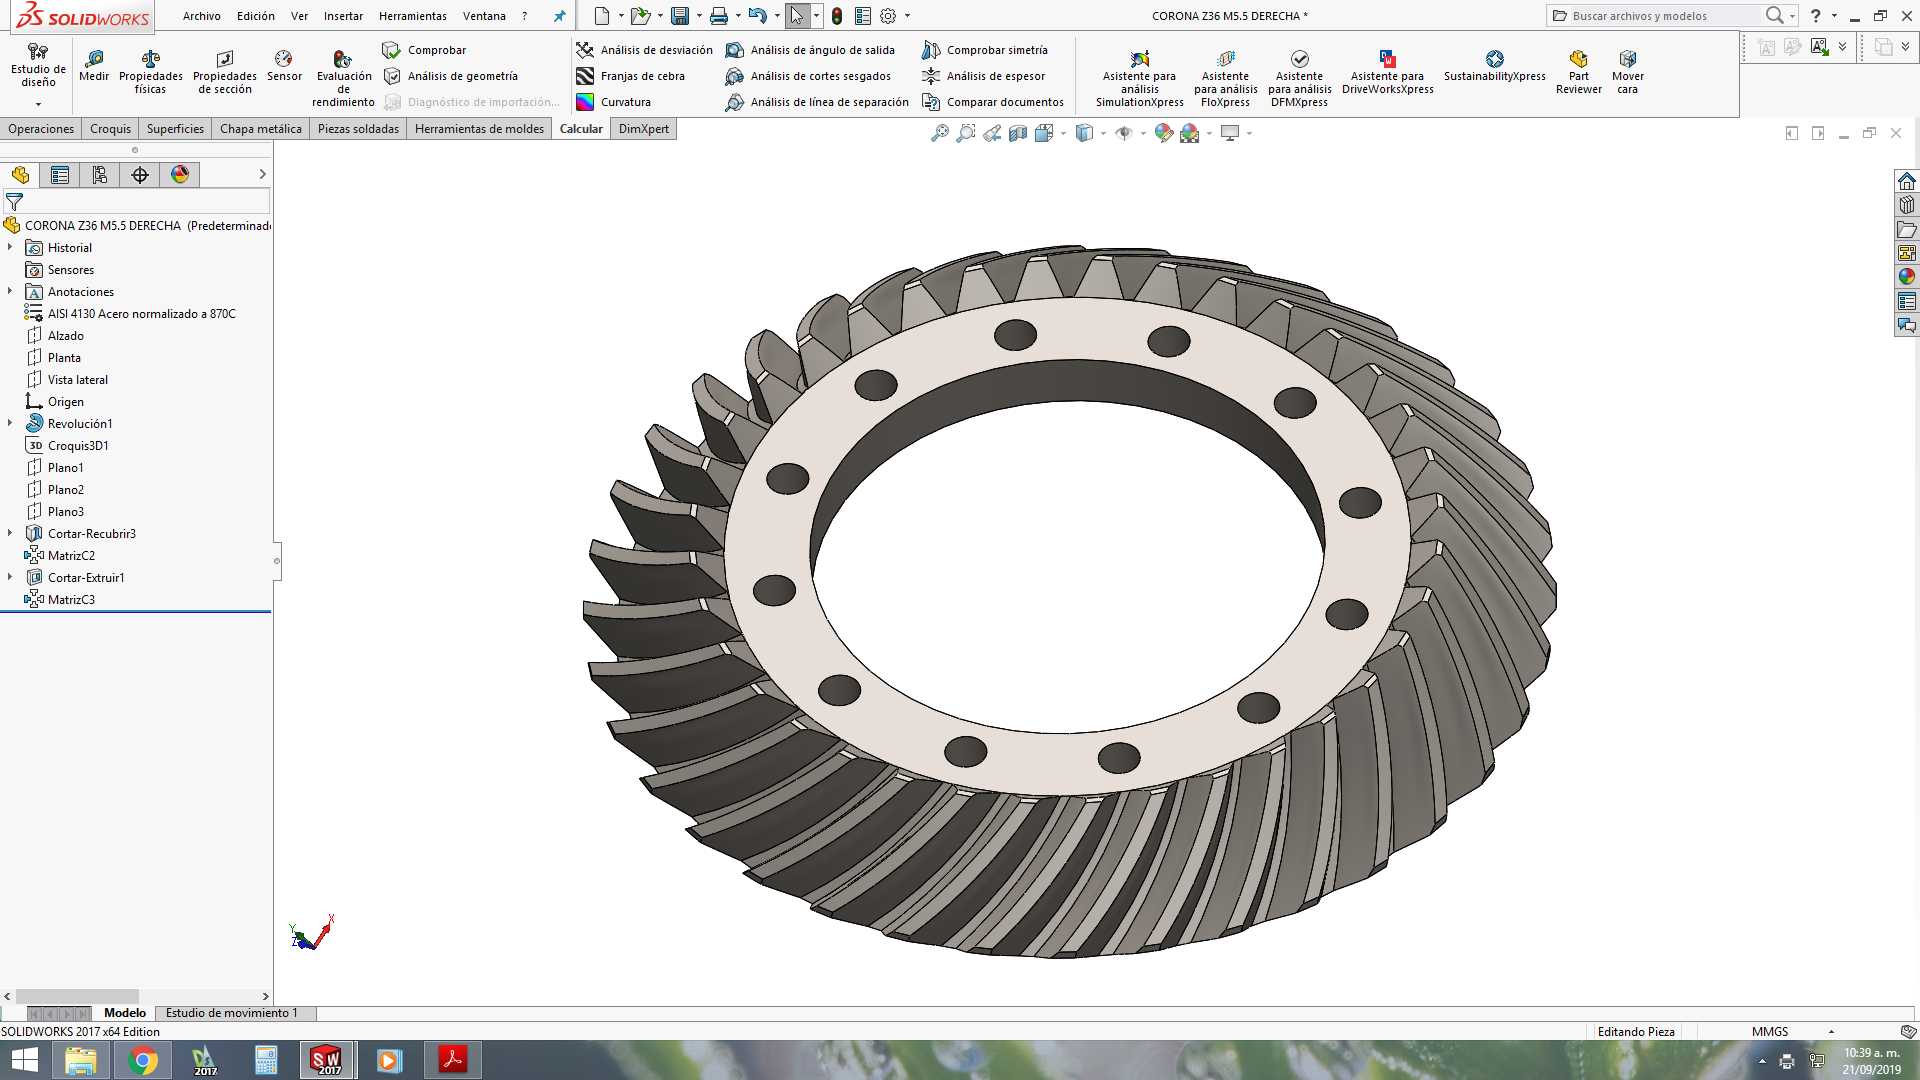Click Comparar documentos button

[993, 102]
